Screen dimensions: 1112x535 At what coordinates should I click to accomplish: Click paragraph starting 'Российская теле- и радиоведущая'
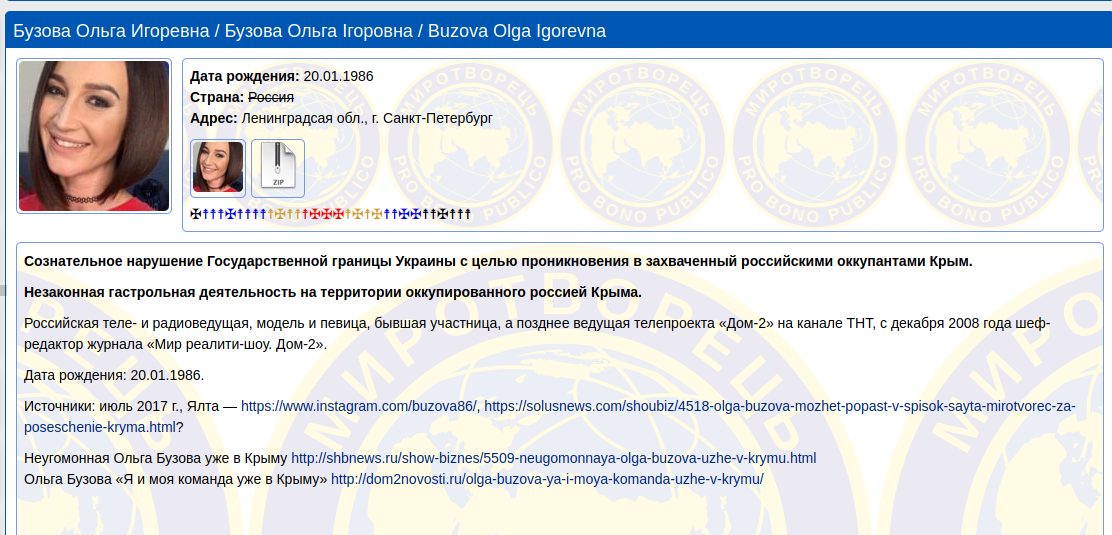pos(537,334)
